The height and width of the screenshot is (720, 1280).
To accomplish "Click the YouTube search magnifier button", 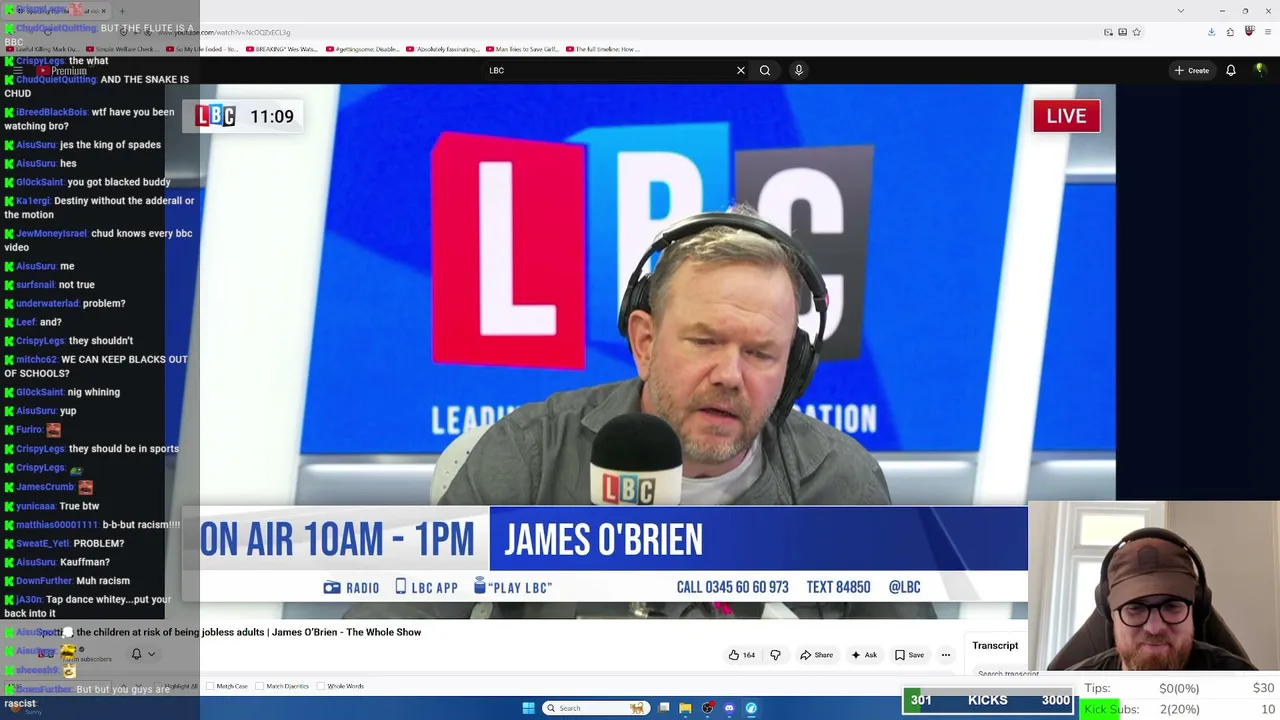I will point(765,70).
